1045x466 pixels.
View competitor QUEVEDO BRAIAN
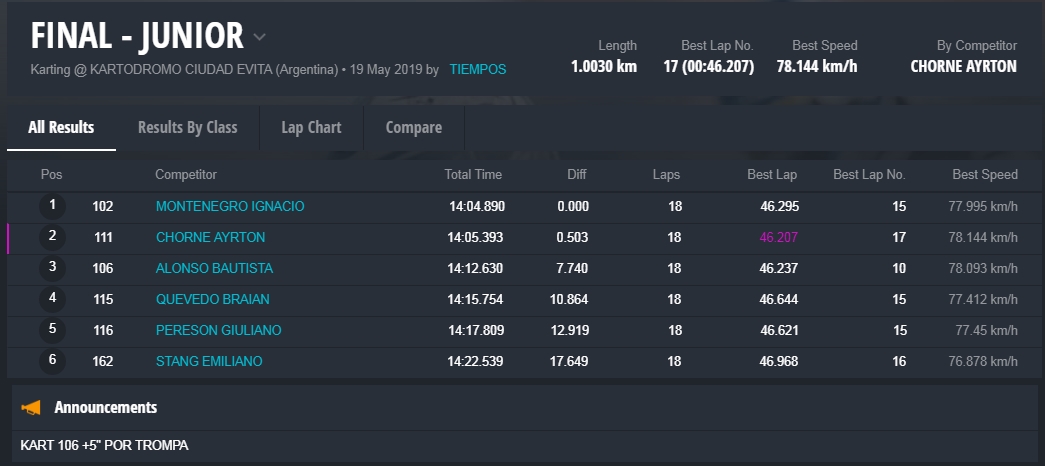[213, 299]
